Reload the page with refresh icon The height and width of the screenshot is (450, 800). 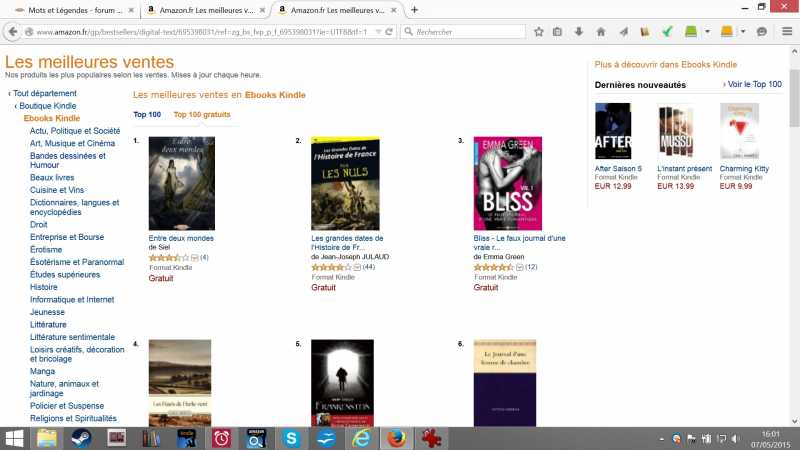point(389,32)
